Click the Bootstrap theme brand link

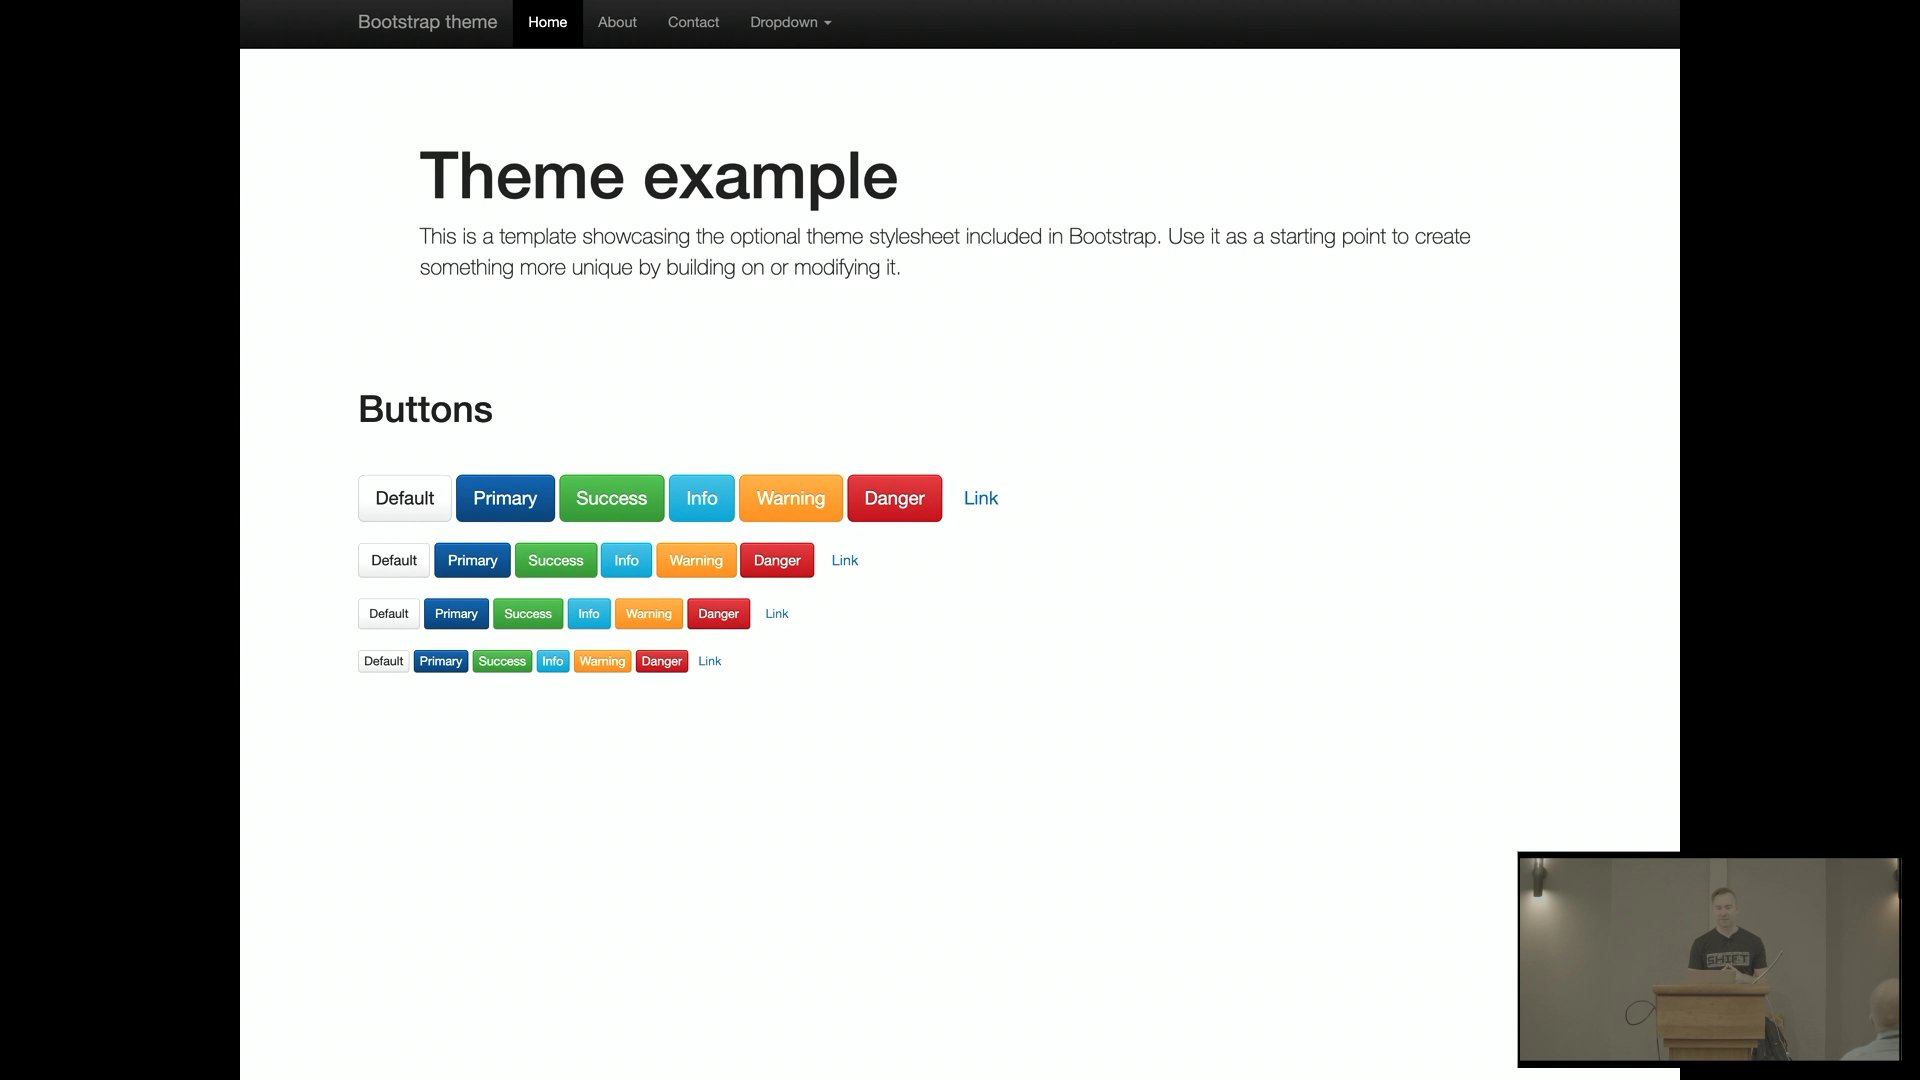[x=427, y=22]
